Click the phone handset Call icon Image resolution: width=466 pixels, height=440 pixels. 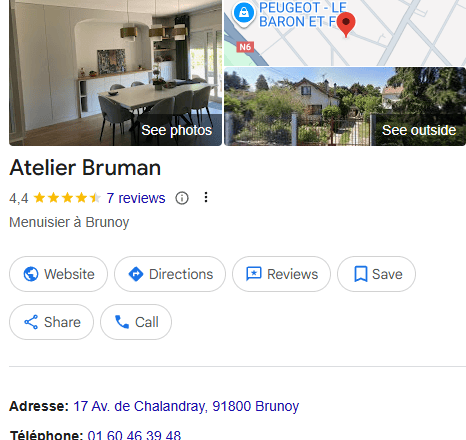point(122,322)
